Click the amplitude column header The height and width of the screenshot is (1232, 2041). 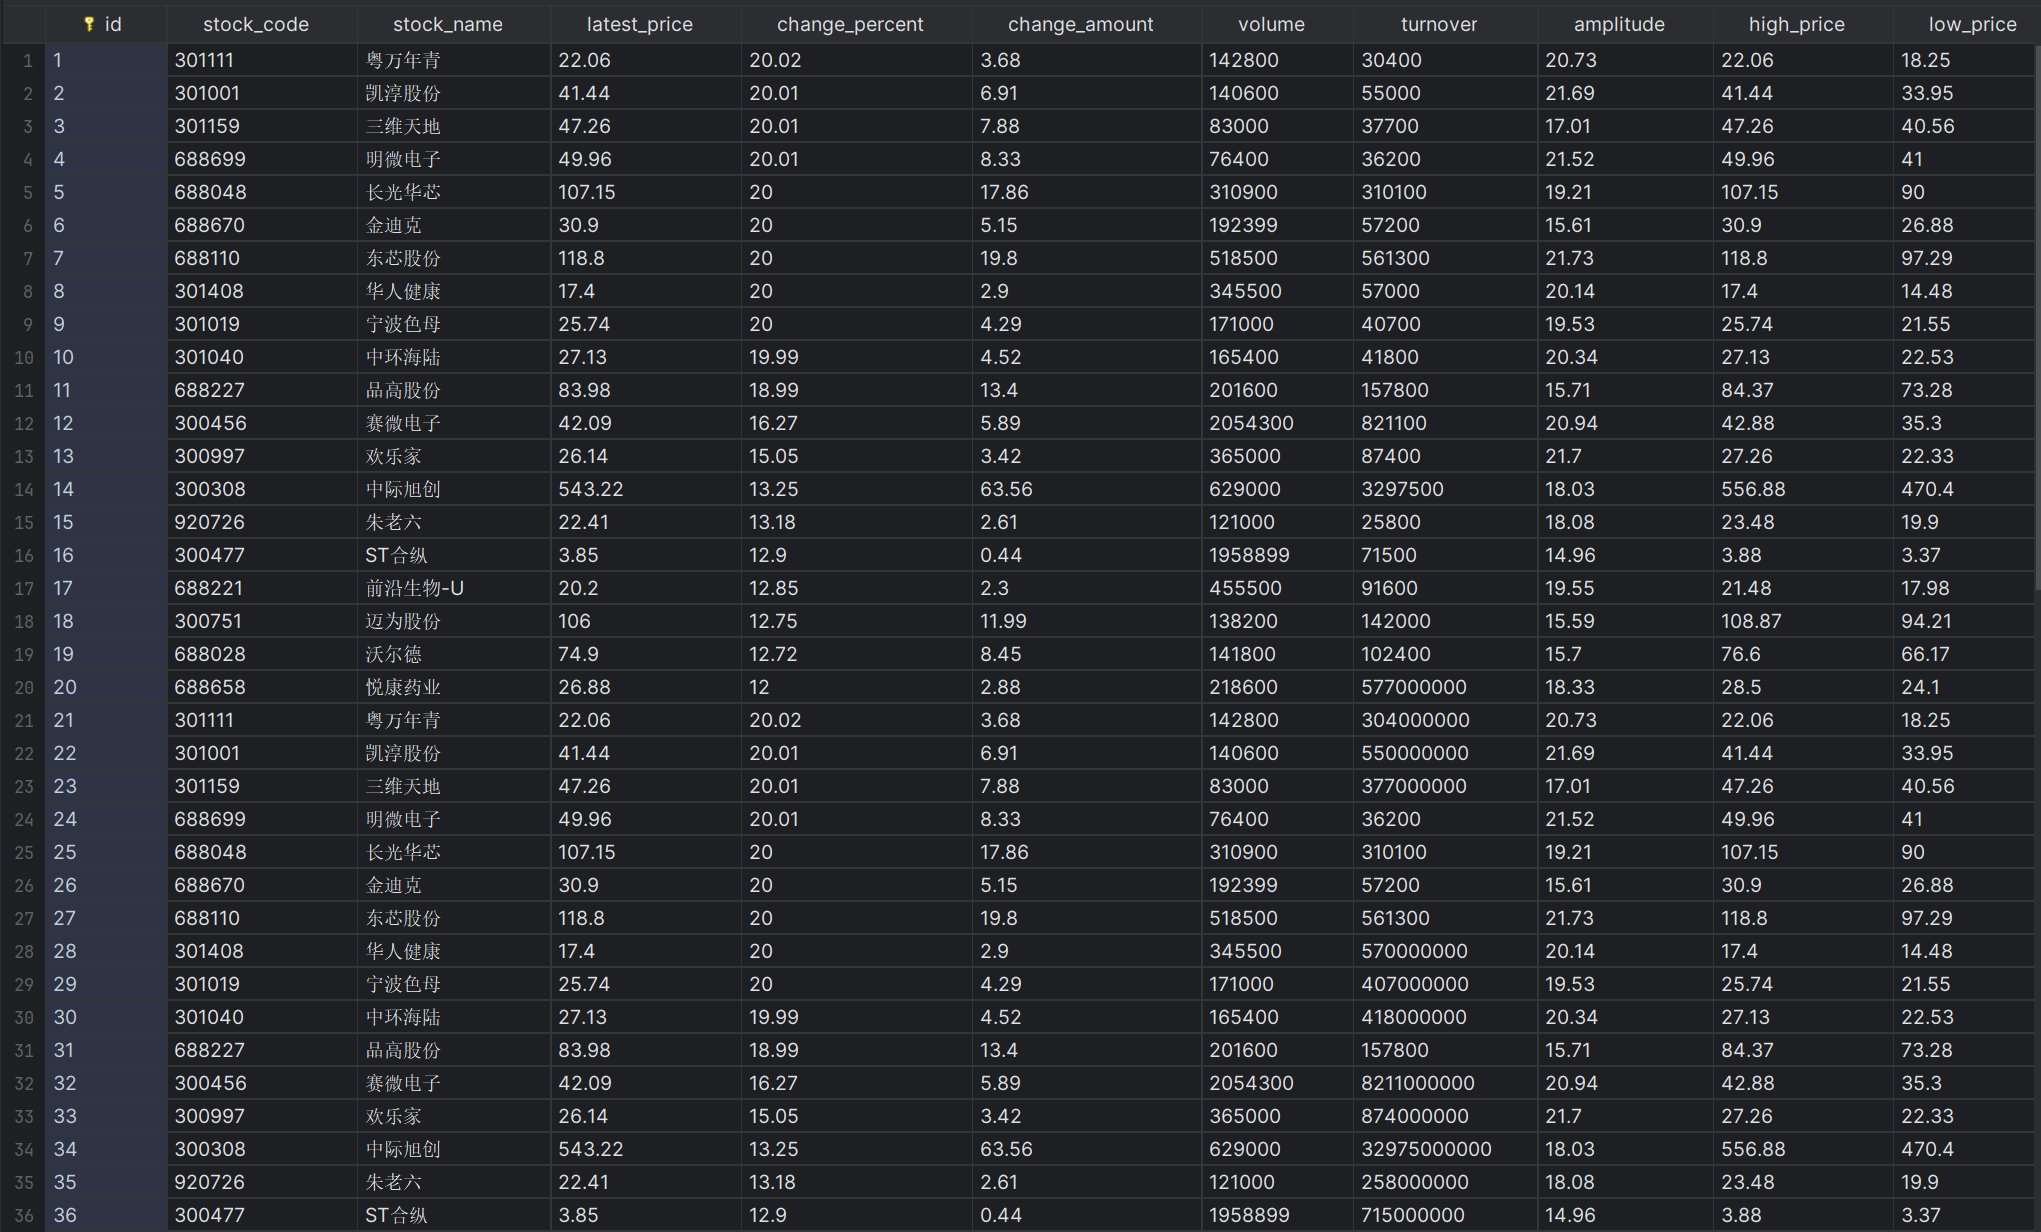pos(1618,24)
